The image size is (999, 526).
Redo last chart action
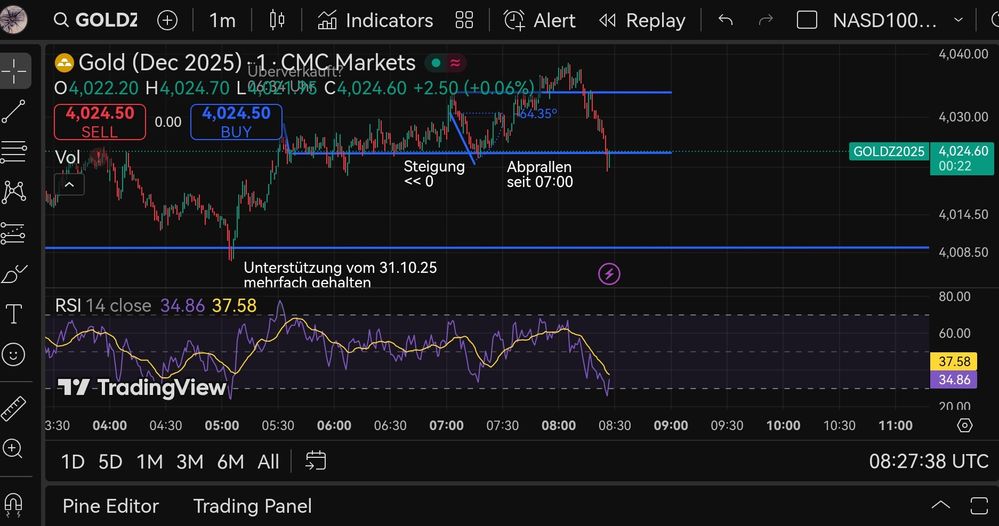point(765,20)
